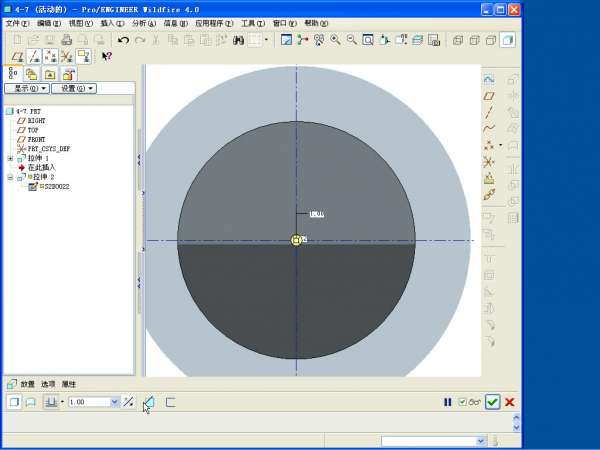This screenshot has width=600, height=450.
Task: Toggle the glasses verify-mode preview
Action: click(474, 402)
